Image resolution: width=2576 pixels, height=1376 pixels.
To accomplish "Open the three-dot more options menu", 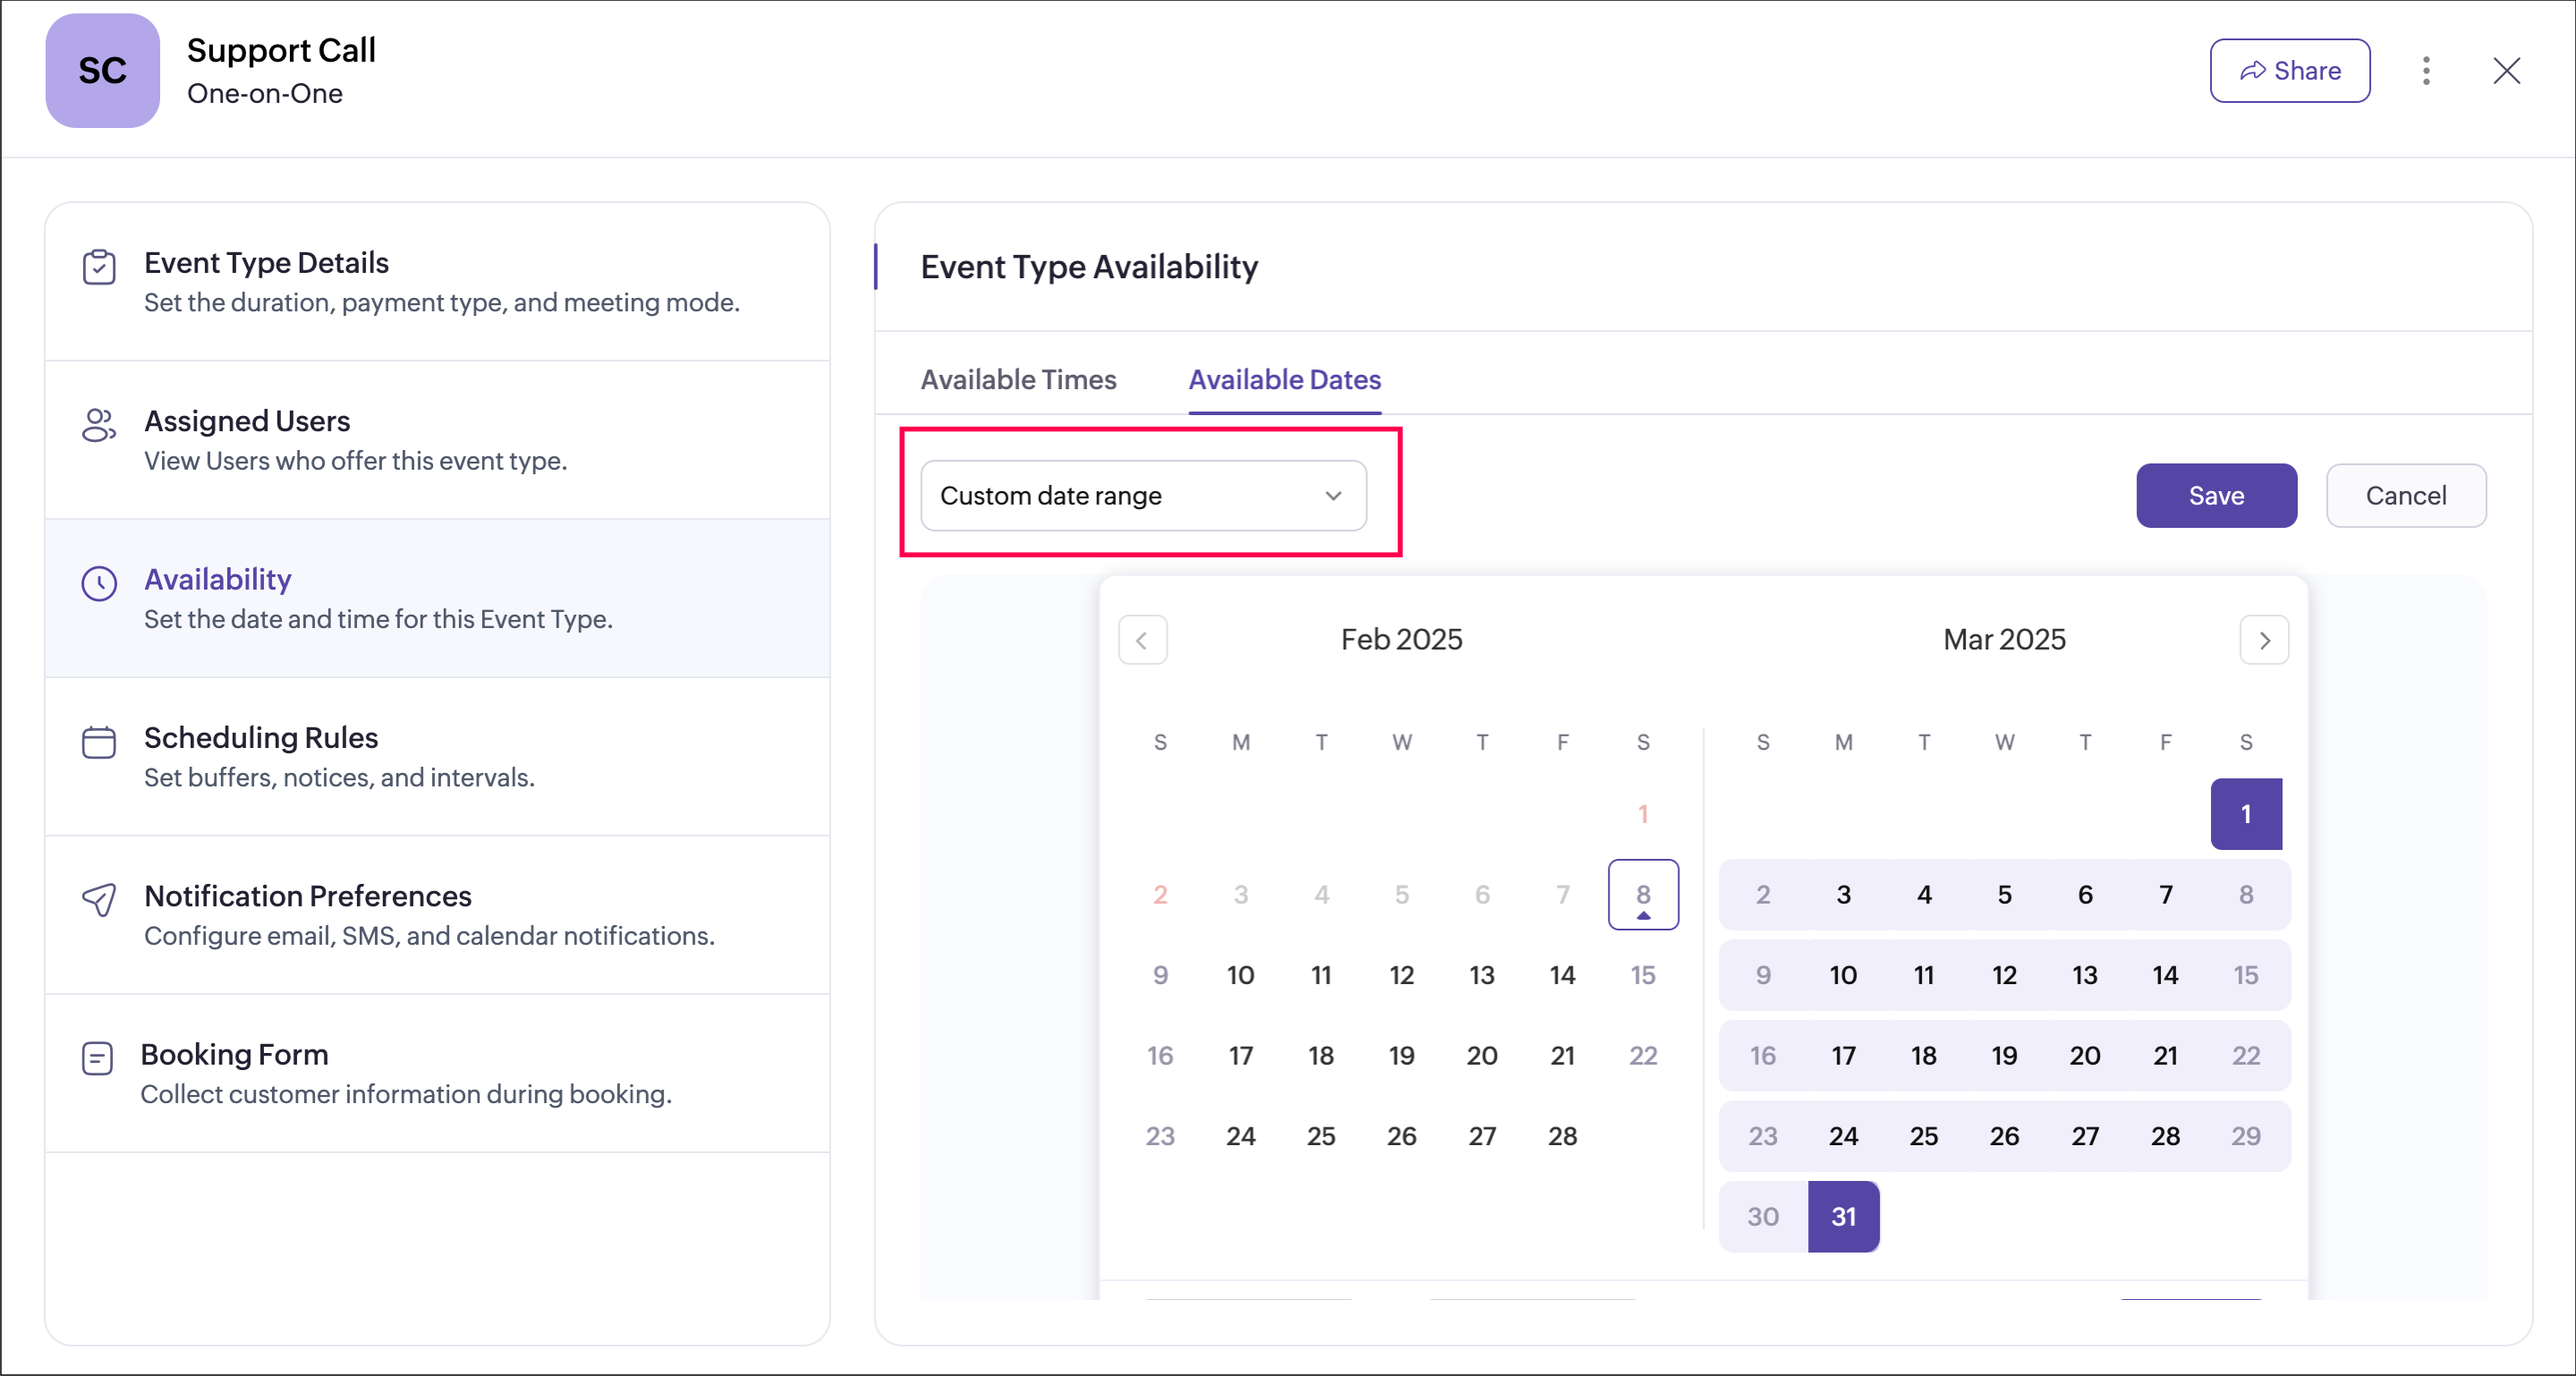I will (x=2425, y=71).
